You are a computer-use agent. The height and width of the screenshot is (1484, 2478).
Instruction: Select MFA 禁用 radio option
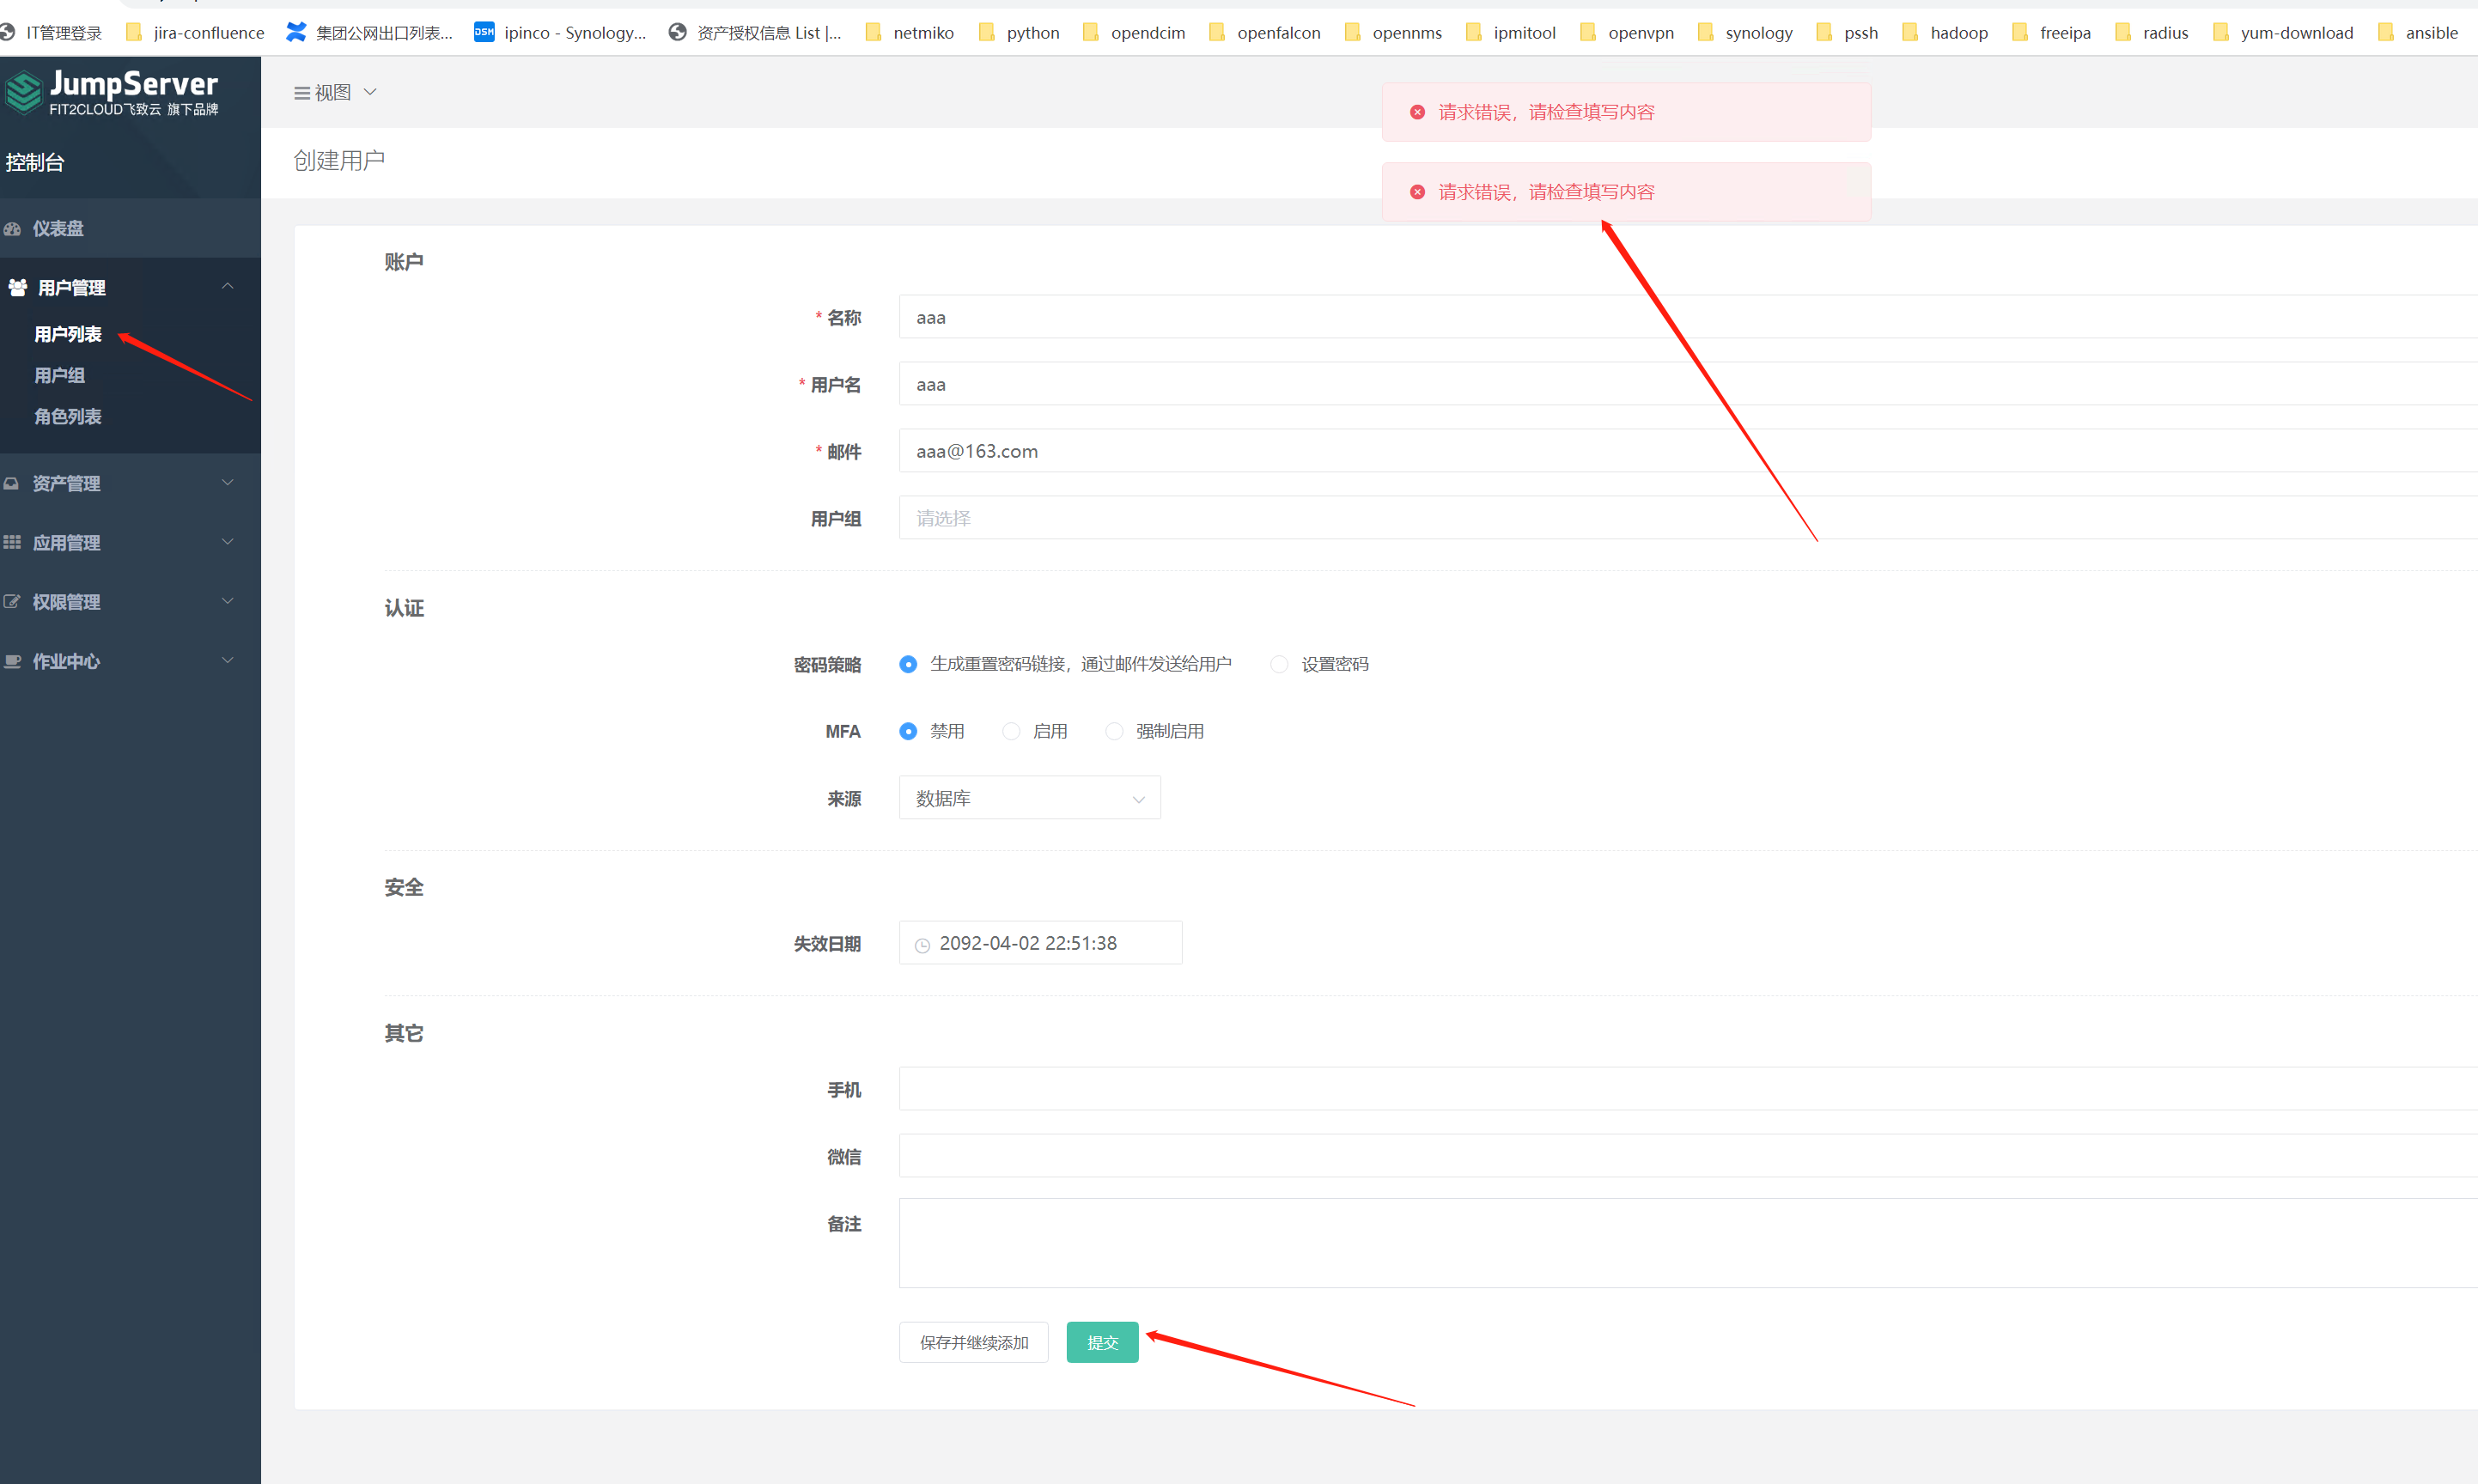tap(908, 732)
